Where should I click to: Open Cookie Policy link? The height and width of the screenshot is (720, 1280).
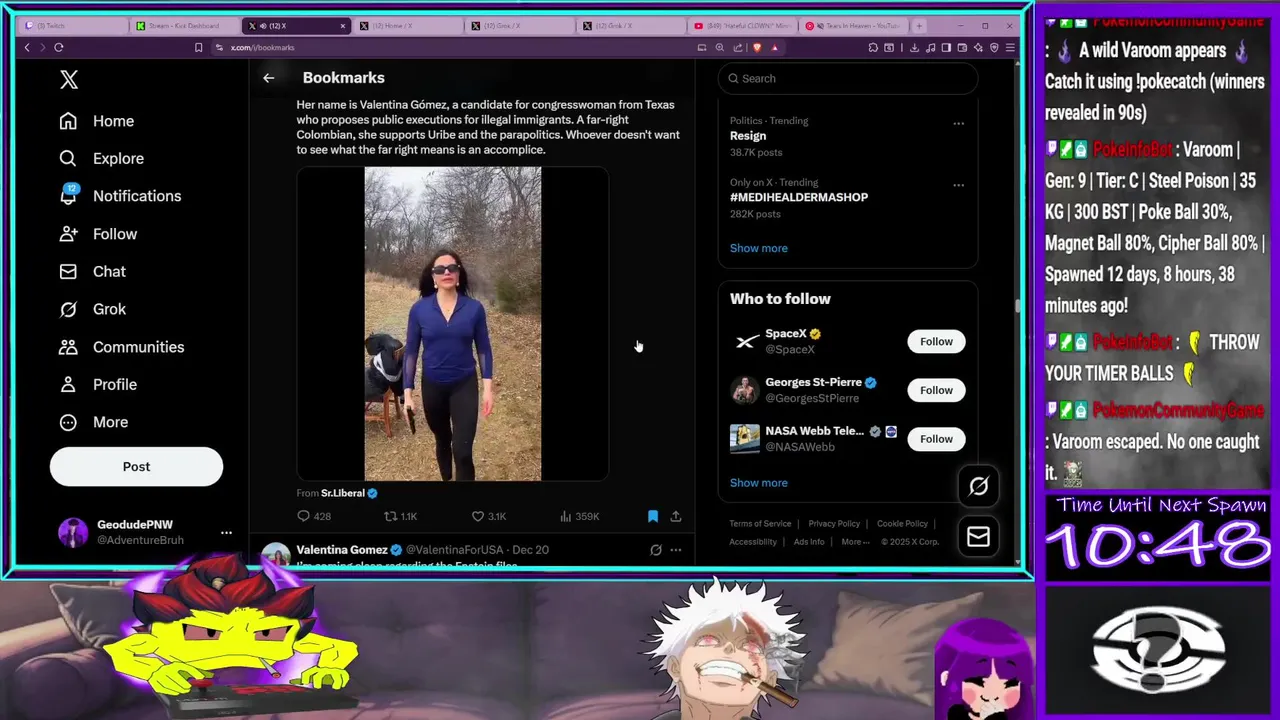[x=902, y=524]
